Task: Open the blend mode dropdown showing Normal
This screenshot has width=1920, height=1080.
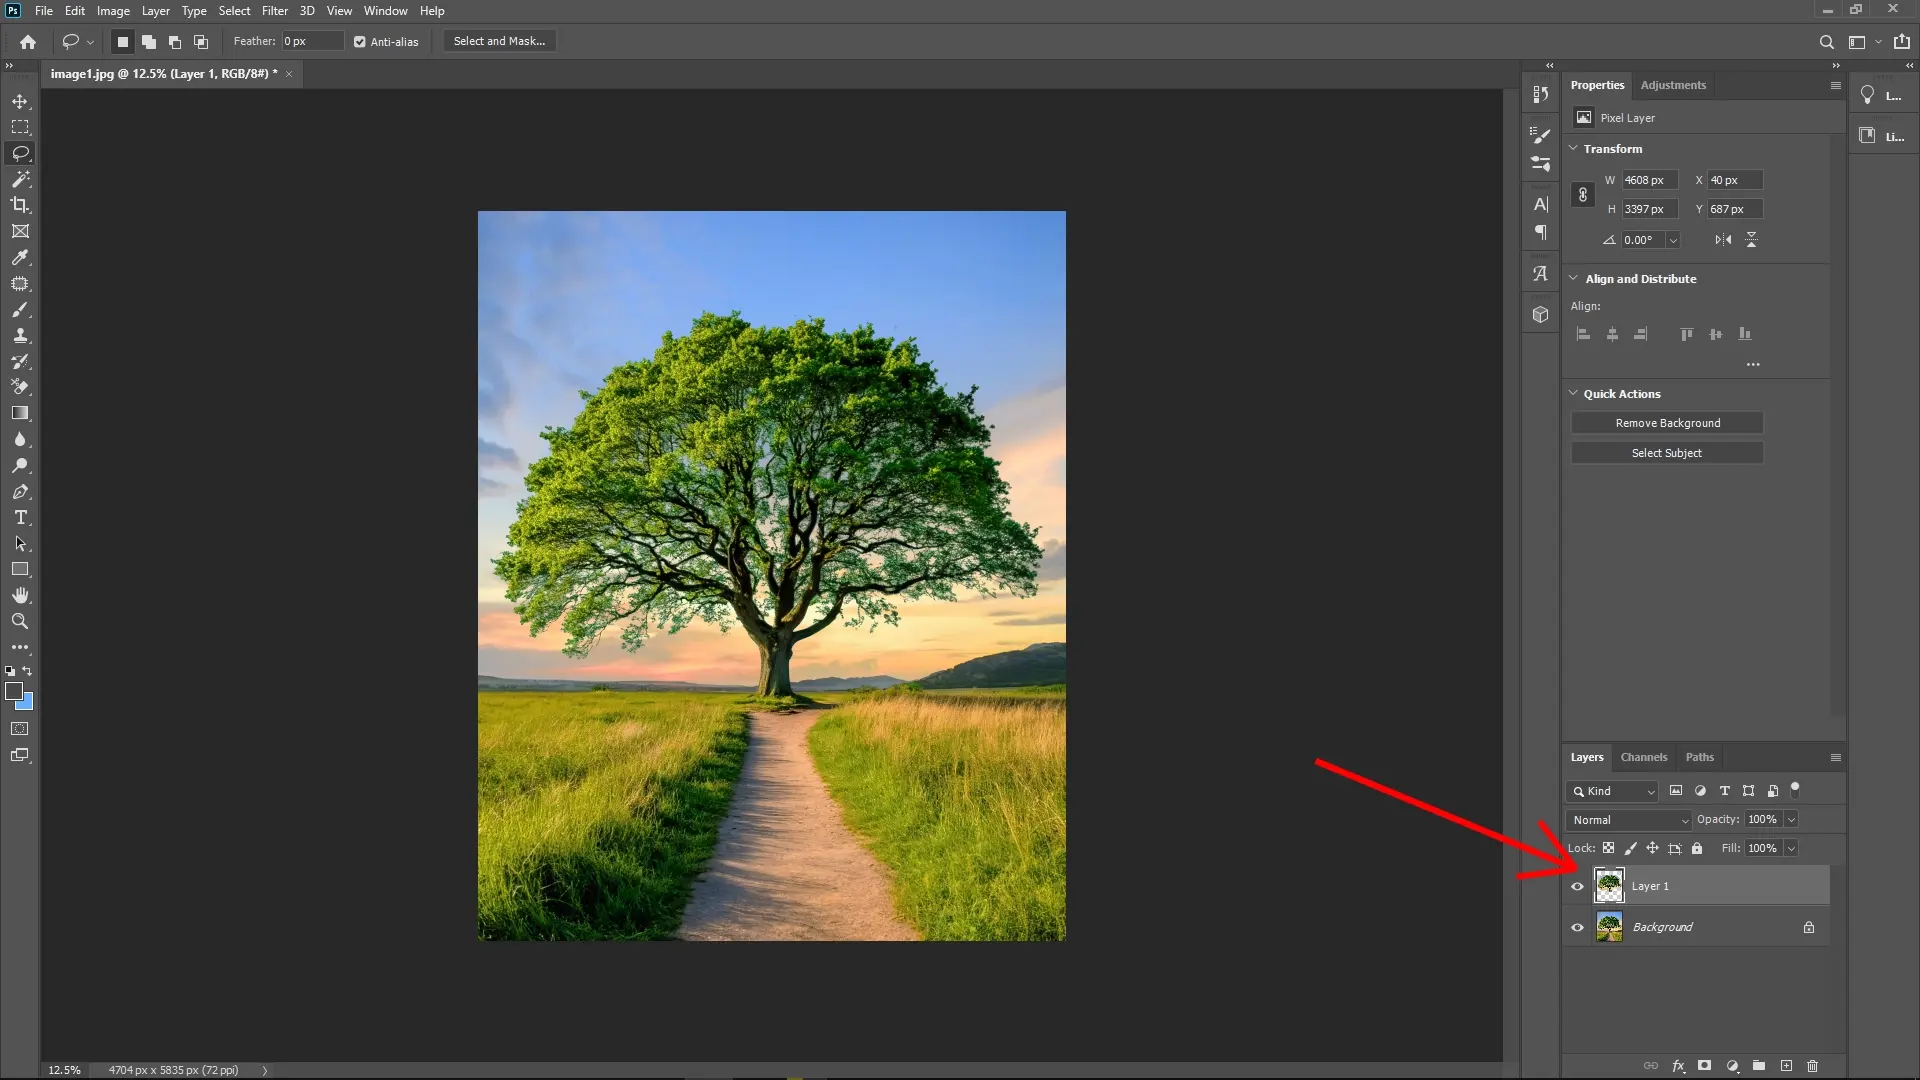Action: (x=1628, y=819)
